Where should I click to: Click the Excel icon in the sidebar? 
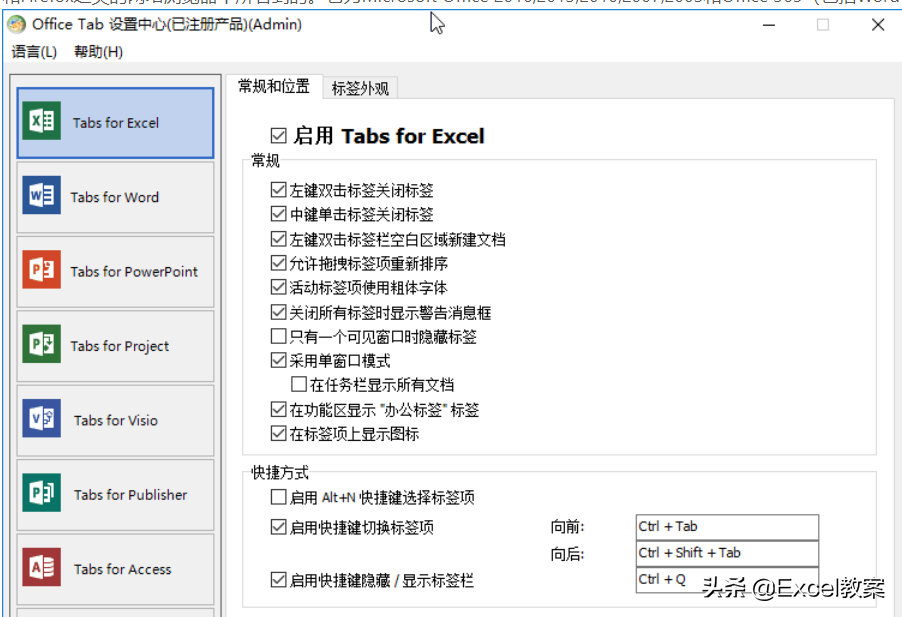tap(41, 121)
